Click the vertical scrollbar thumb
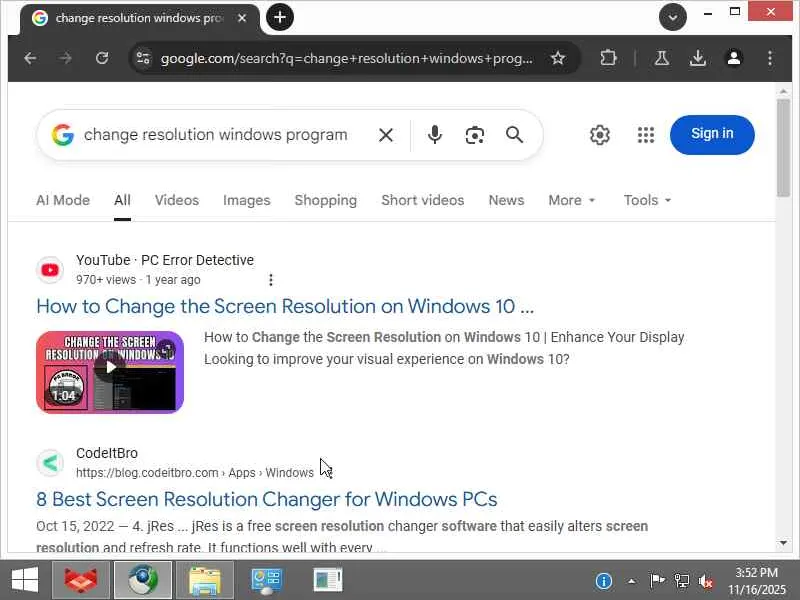Screen dimensions: 800x600 coord(783,148)
